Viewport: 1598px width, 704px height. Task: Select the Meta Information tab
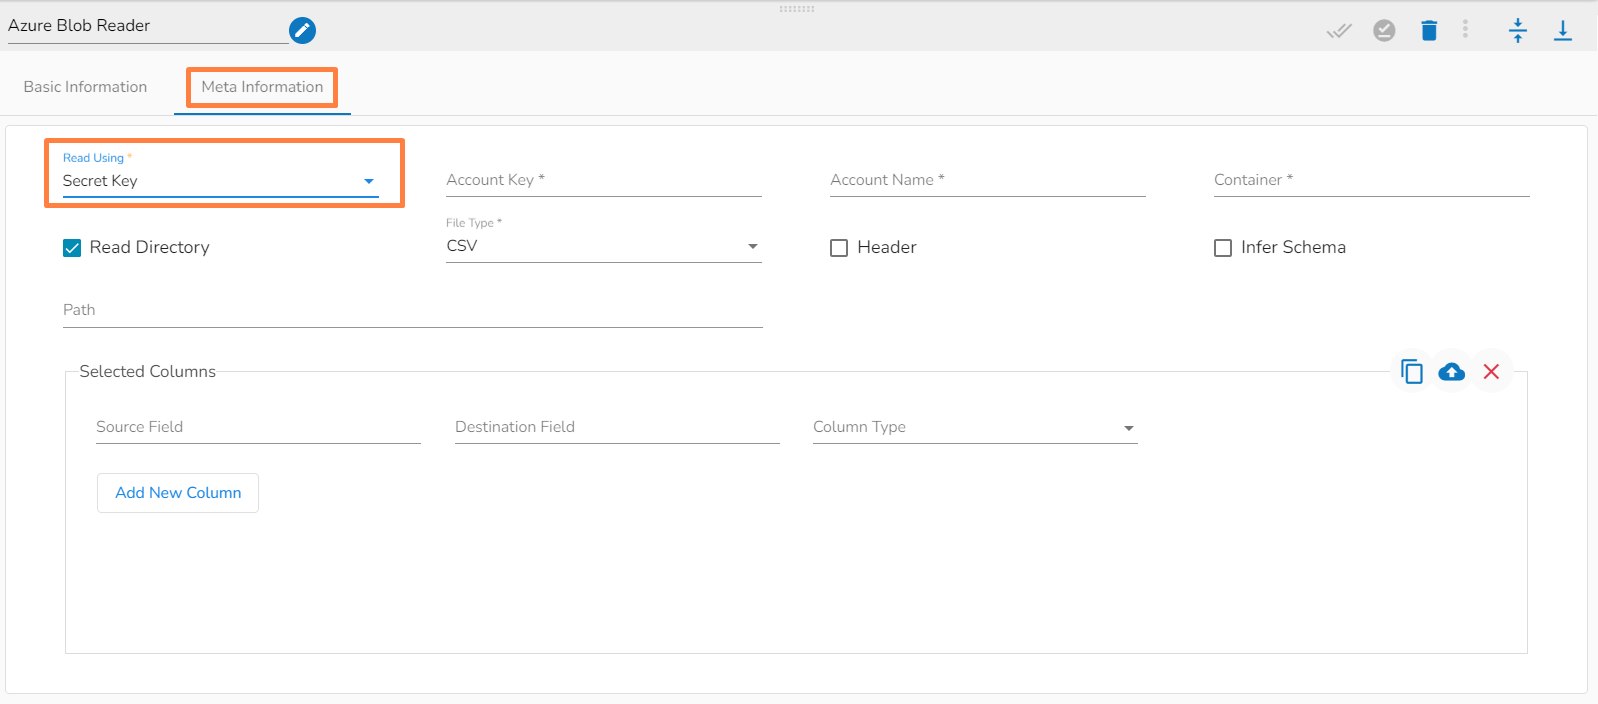pyautogui.click(x=262, y=87)
